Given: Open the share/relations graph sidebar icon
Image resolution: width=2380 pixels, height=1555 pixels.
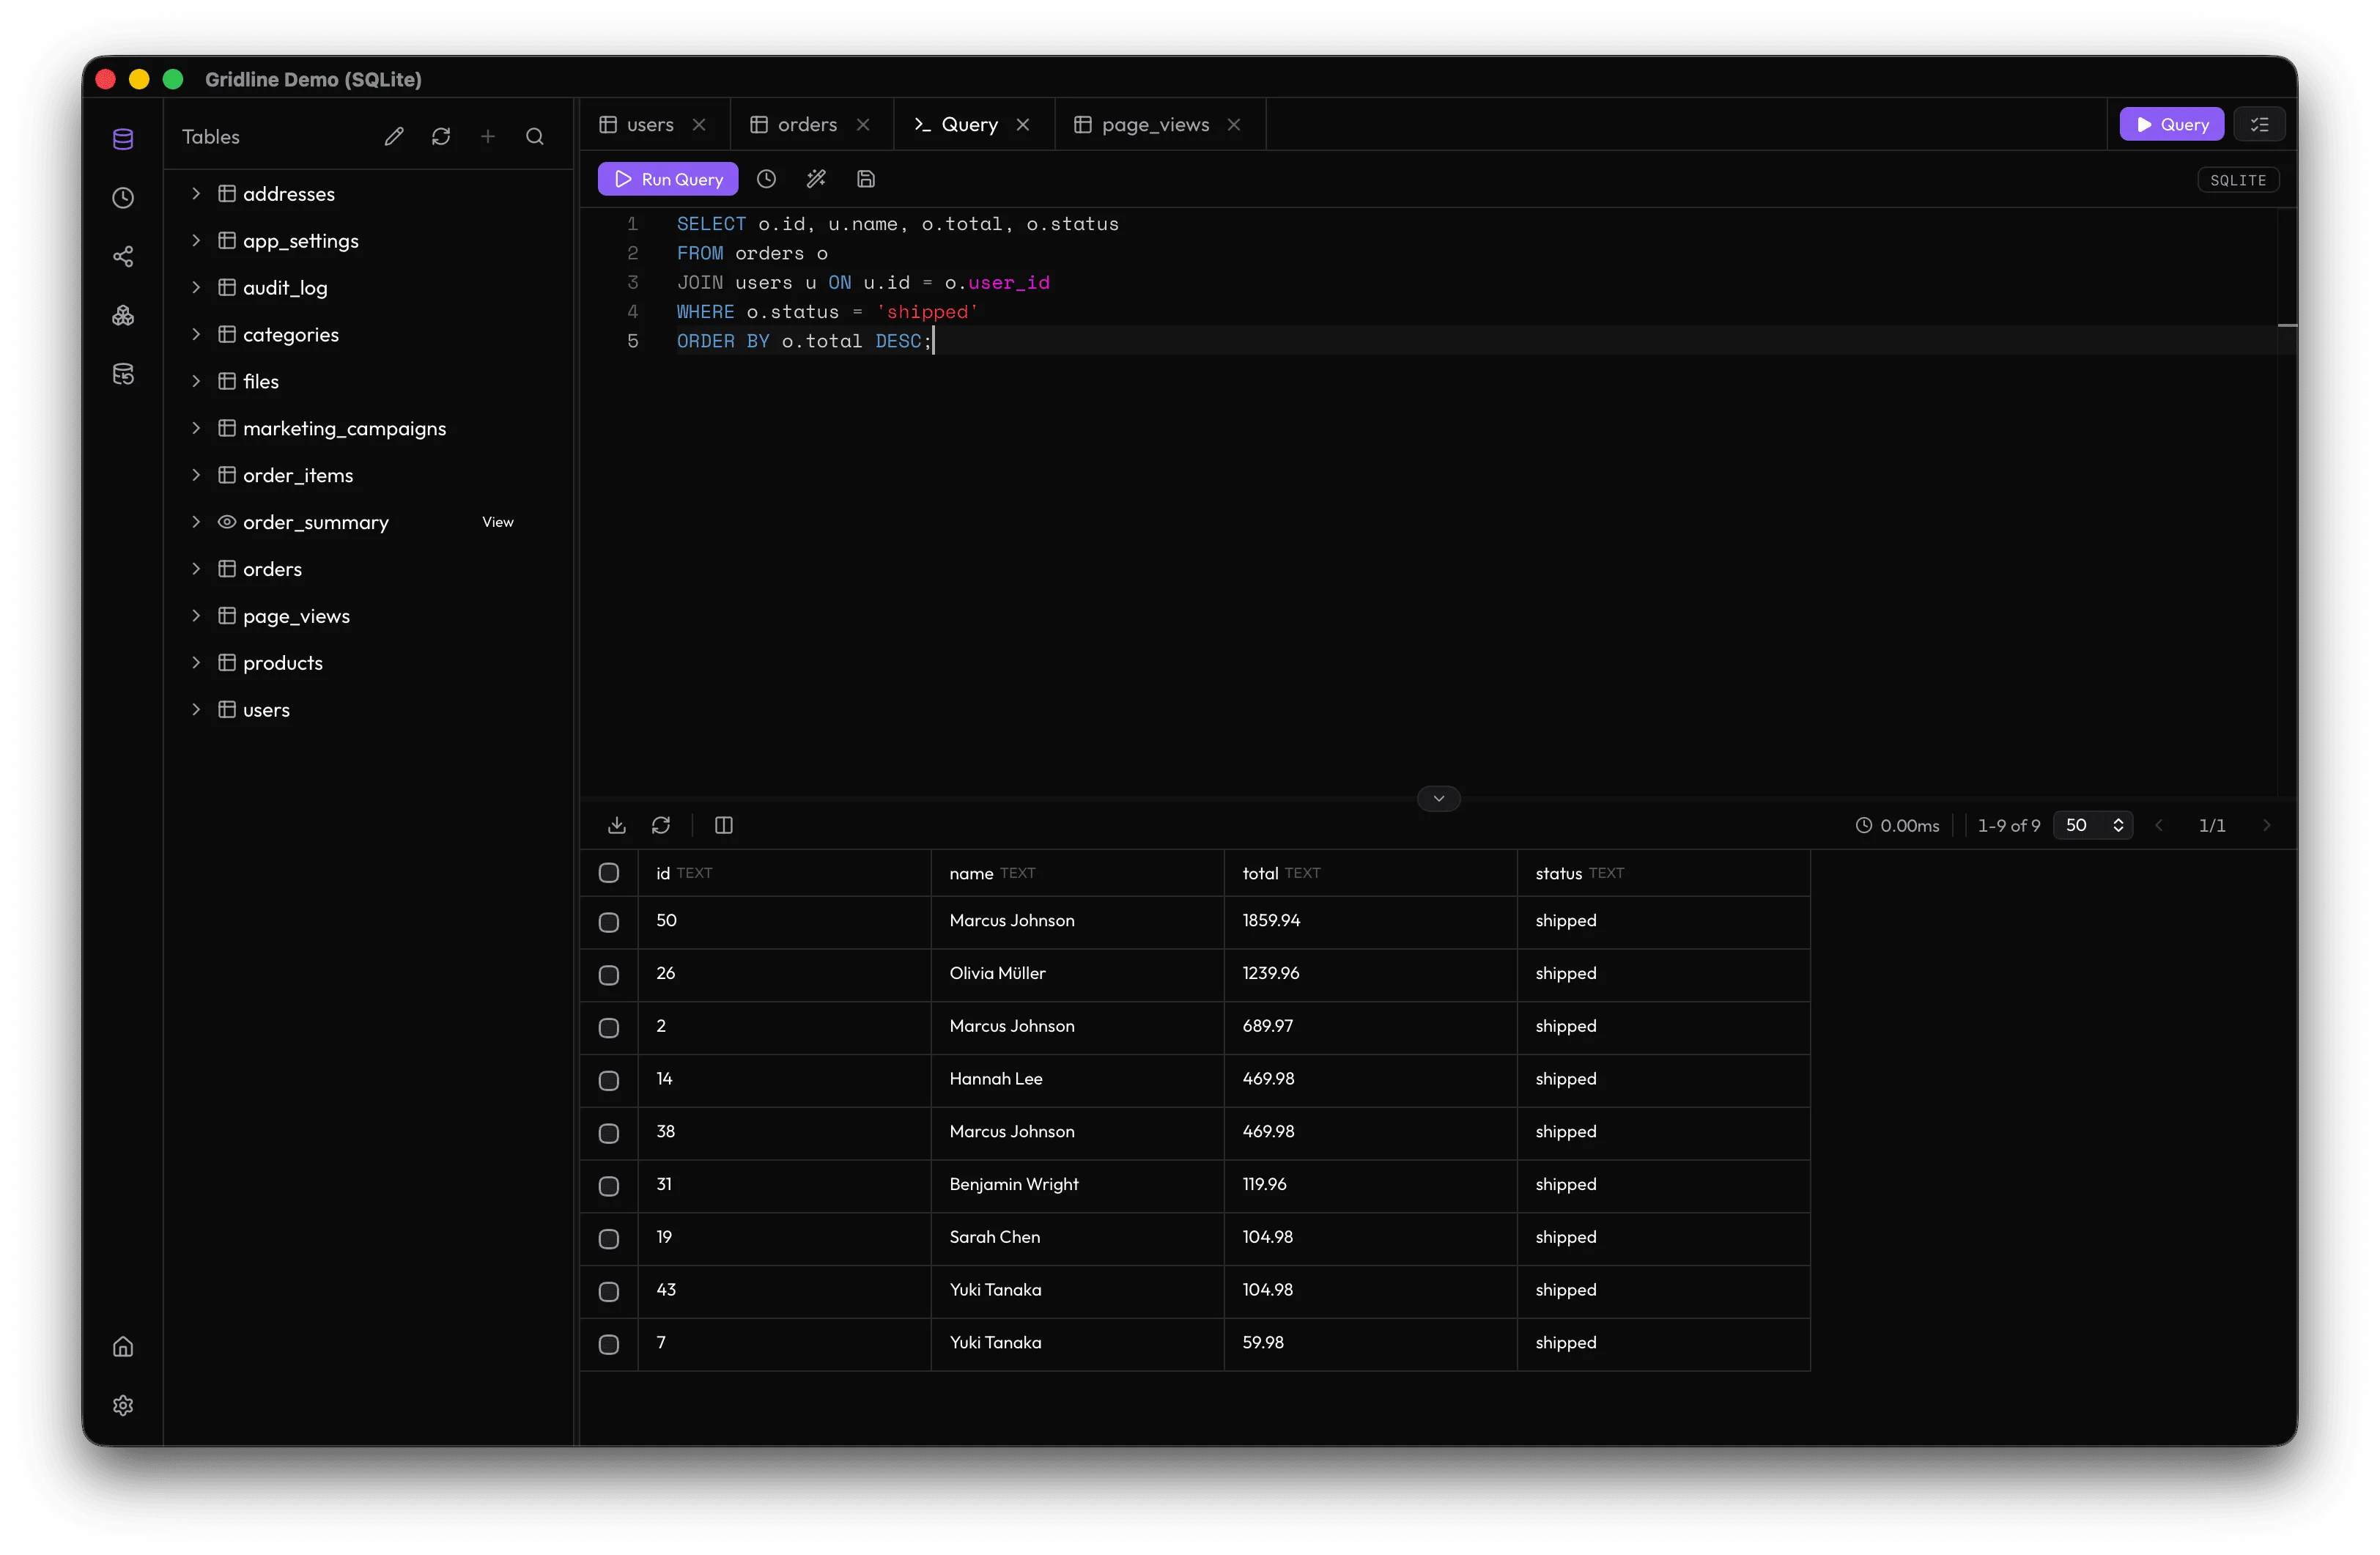Looking at the screenshot, I should pyautogui.click(x=123, y=257).
